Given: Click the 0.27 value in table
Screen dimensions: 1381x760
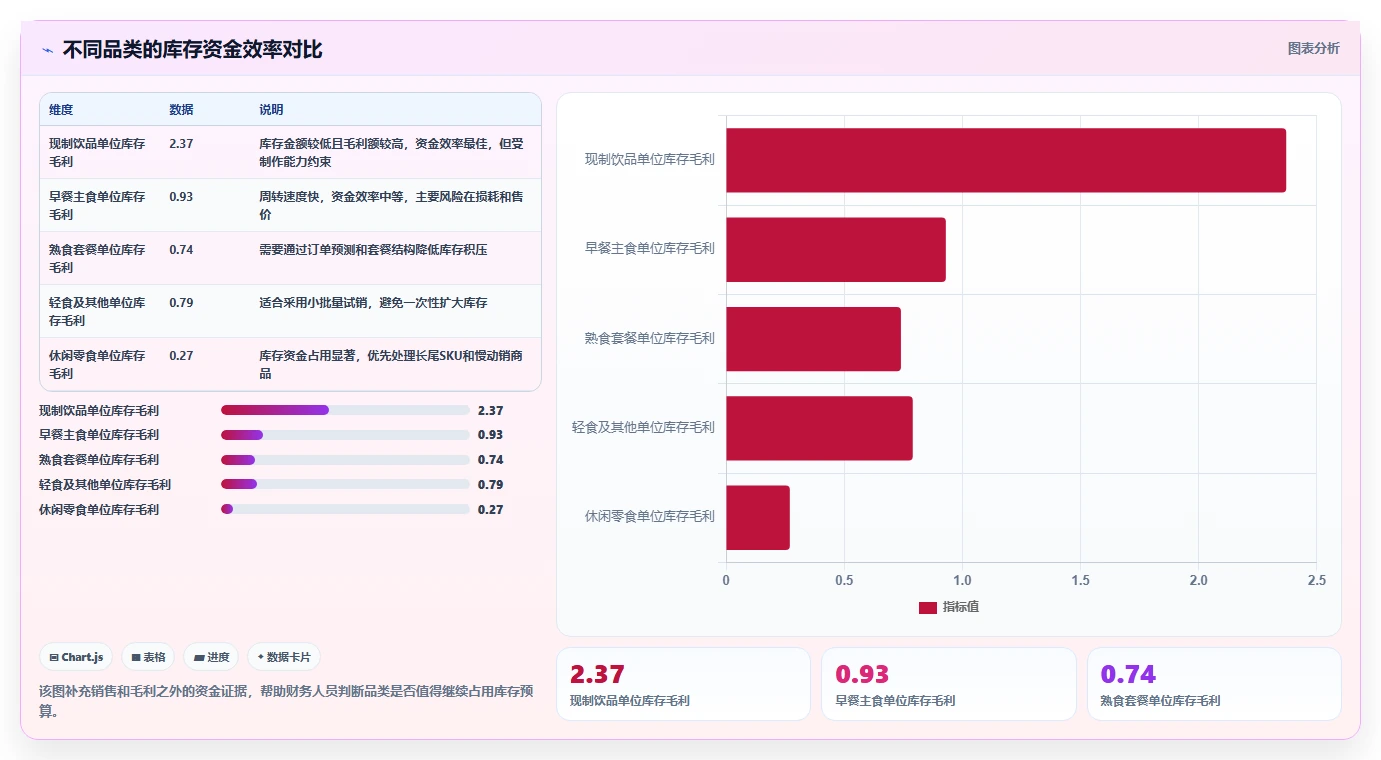Looking at the screenshot, I should [181, 356].
